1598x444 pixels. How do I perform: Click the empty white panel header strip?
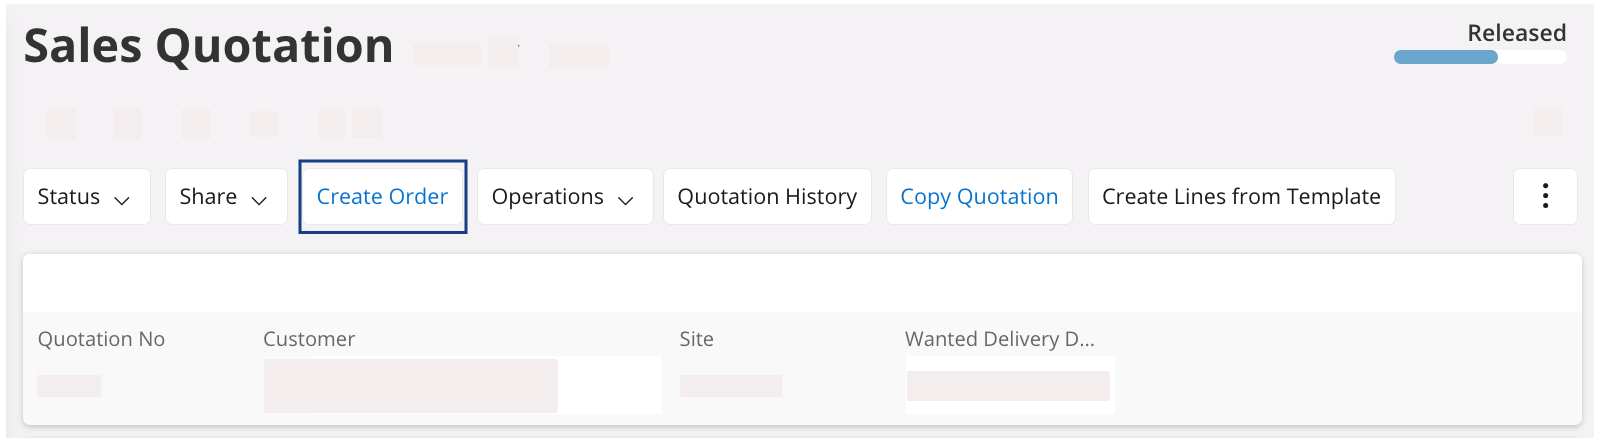coord(800,283)
